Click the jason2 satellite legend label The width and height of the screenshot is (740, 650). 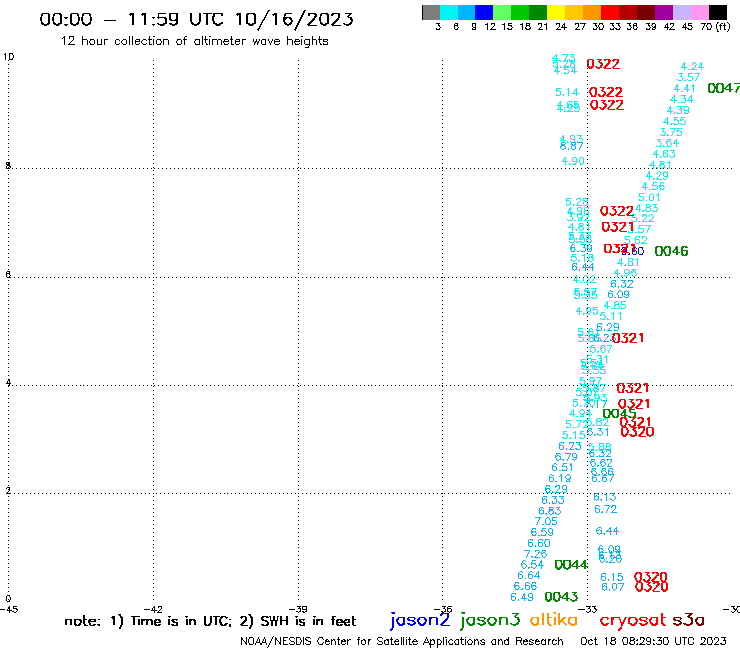(x=420, y=621)
